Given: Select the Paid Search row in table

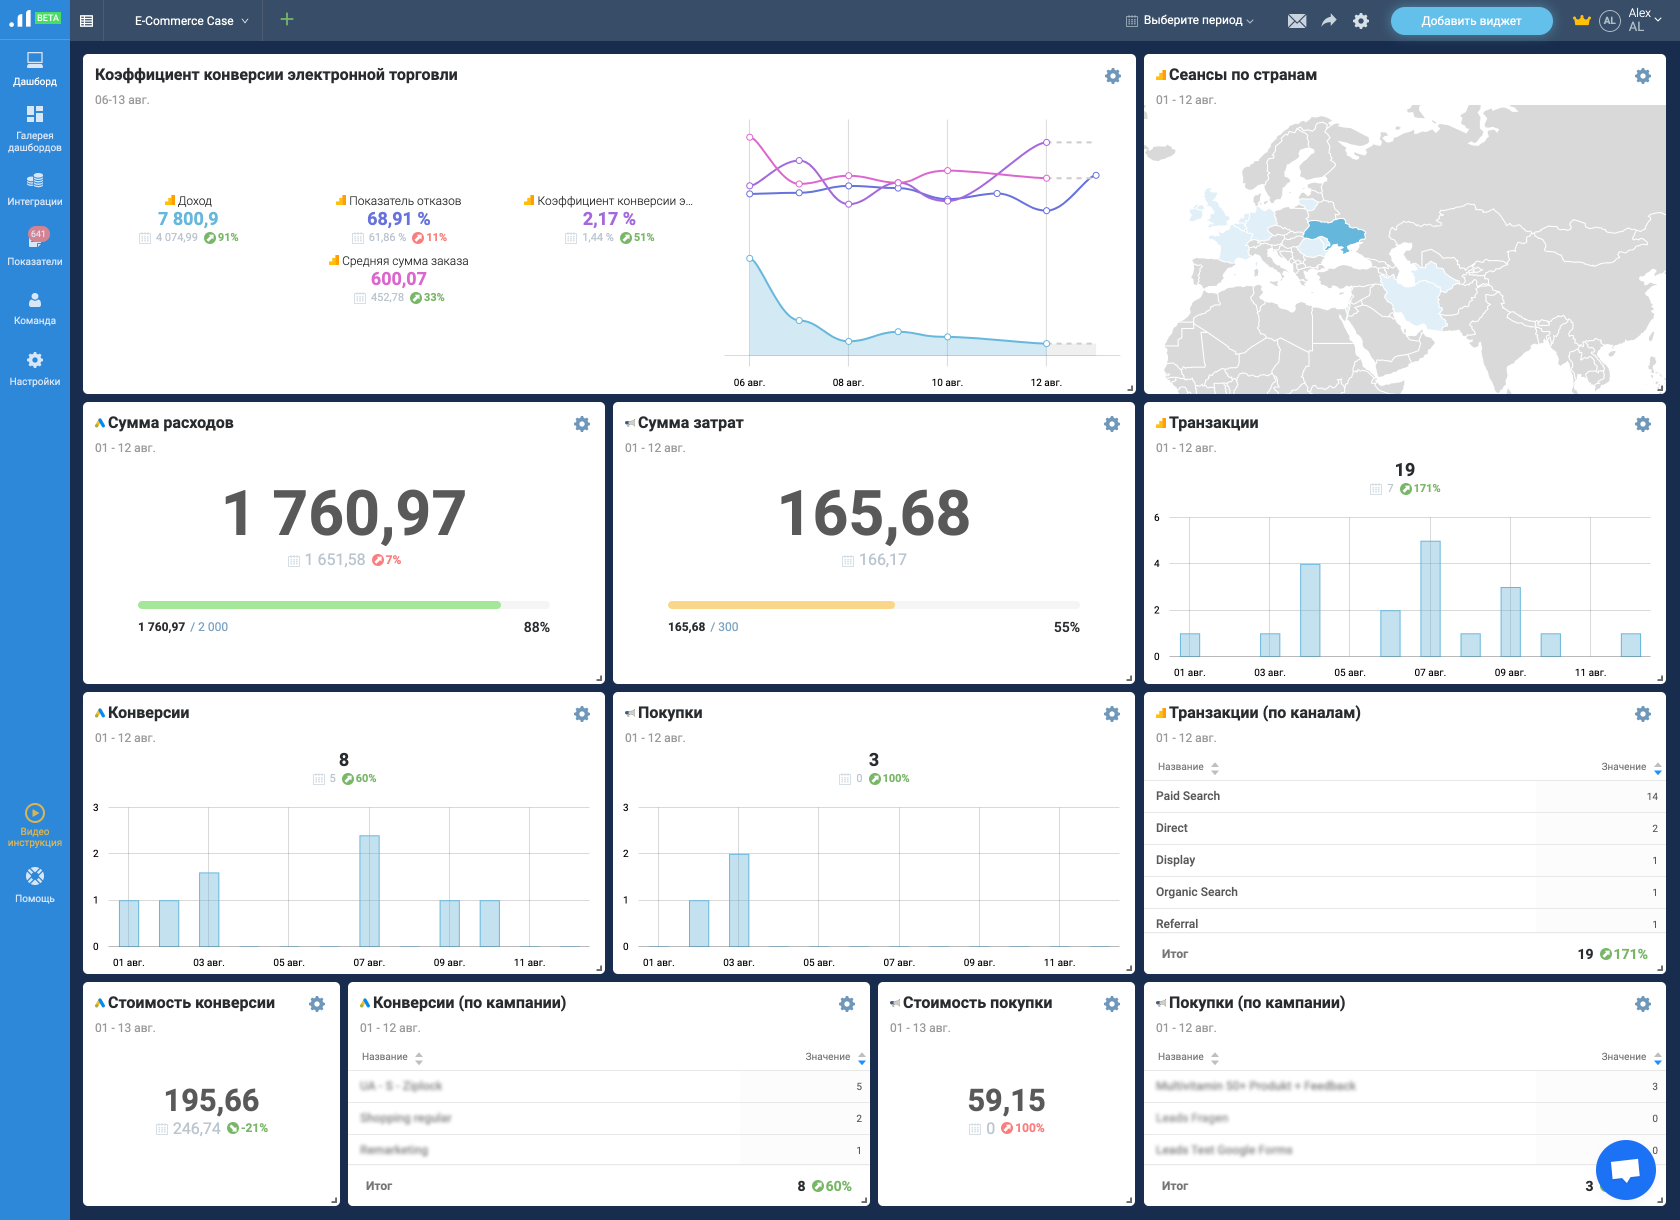Looking at the screenshot, I should tap(1188, 796).
